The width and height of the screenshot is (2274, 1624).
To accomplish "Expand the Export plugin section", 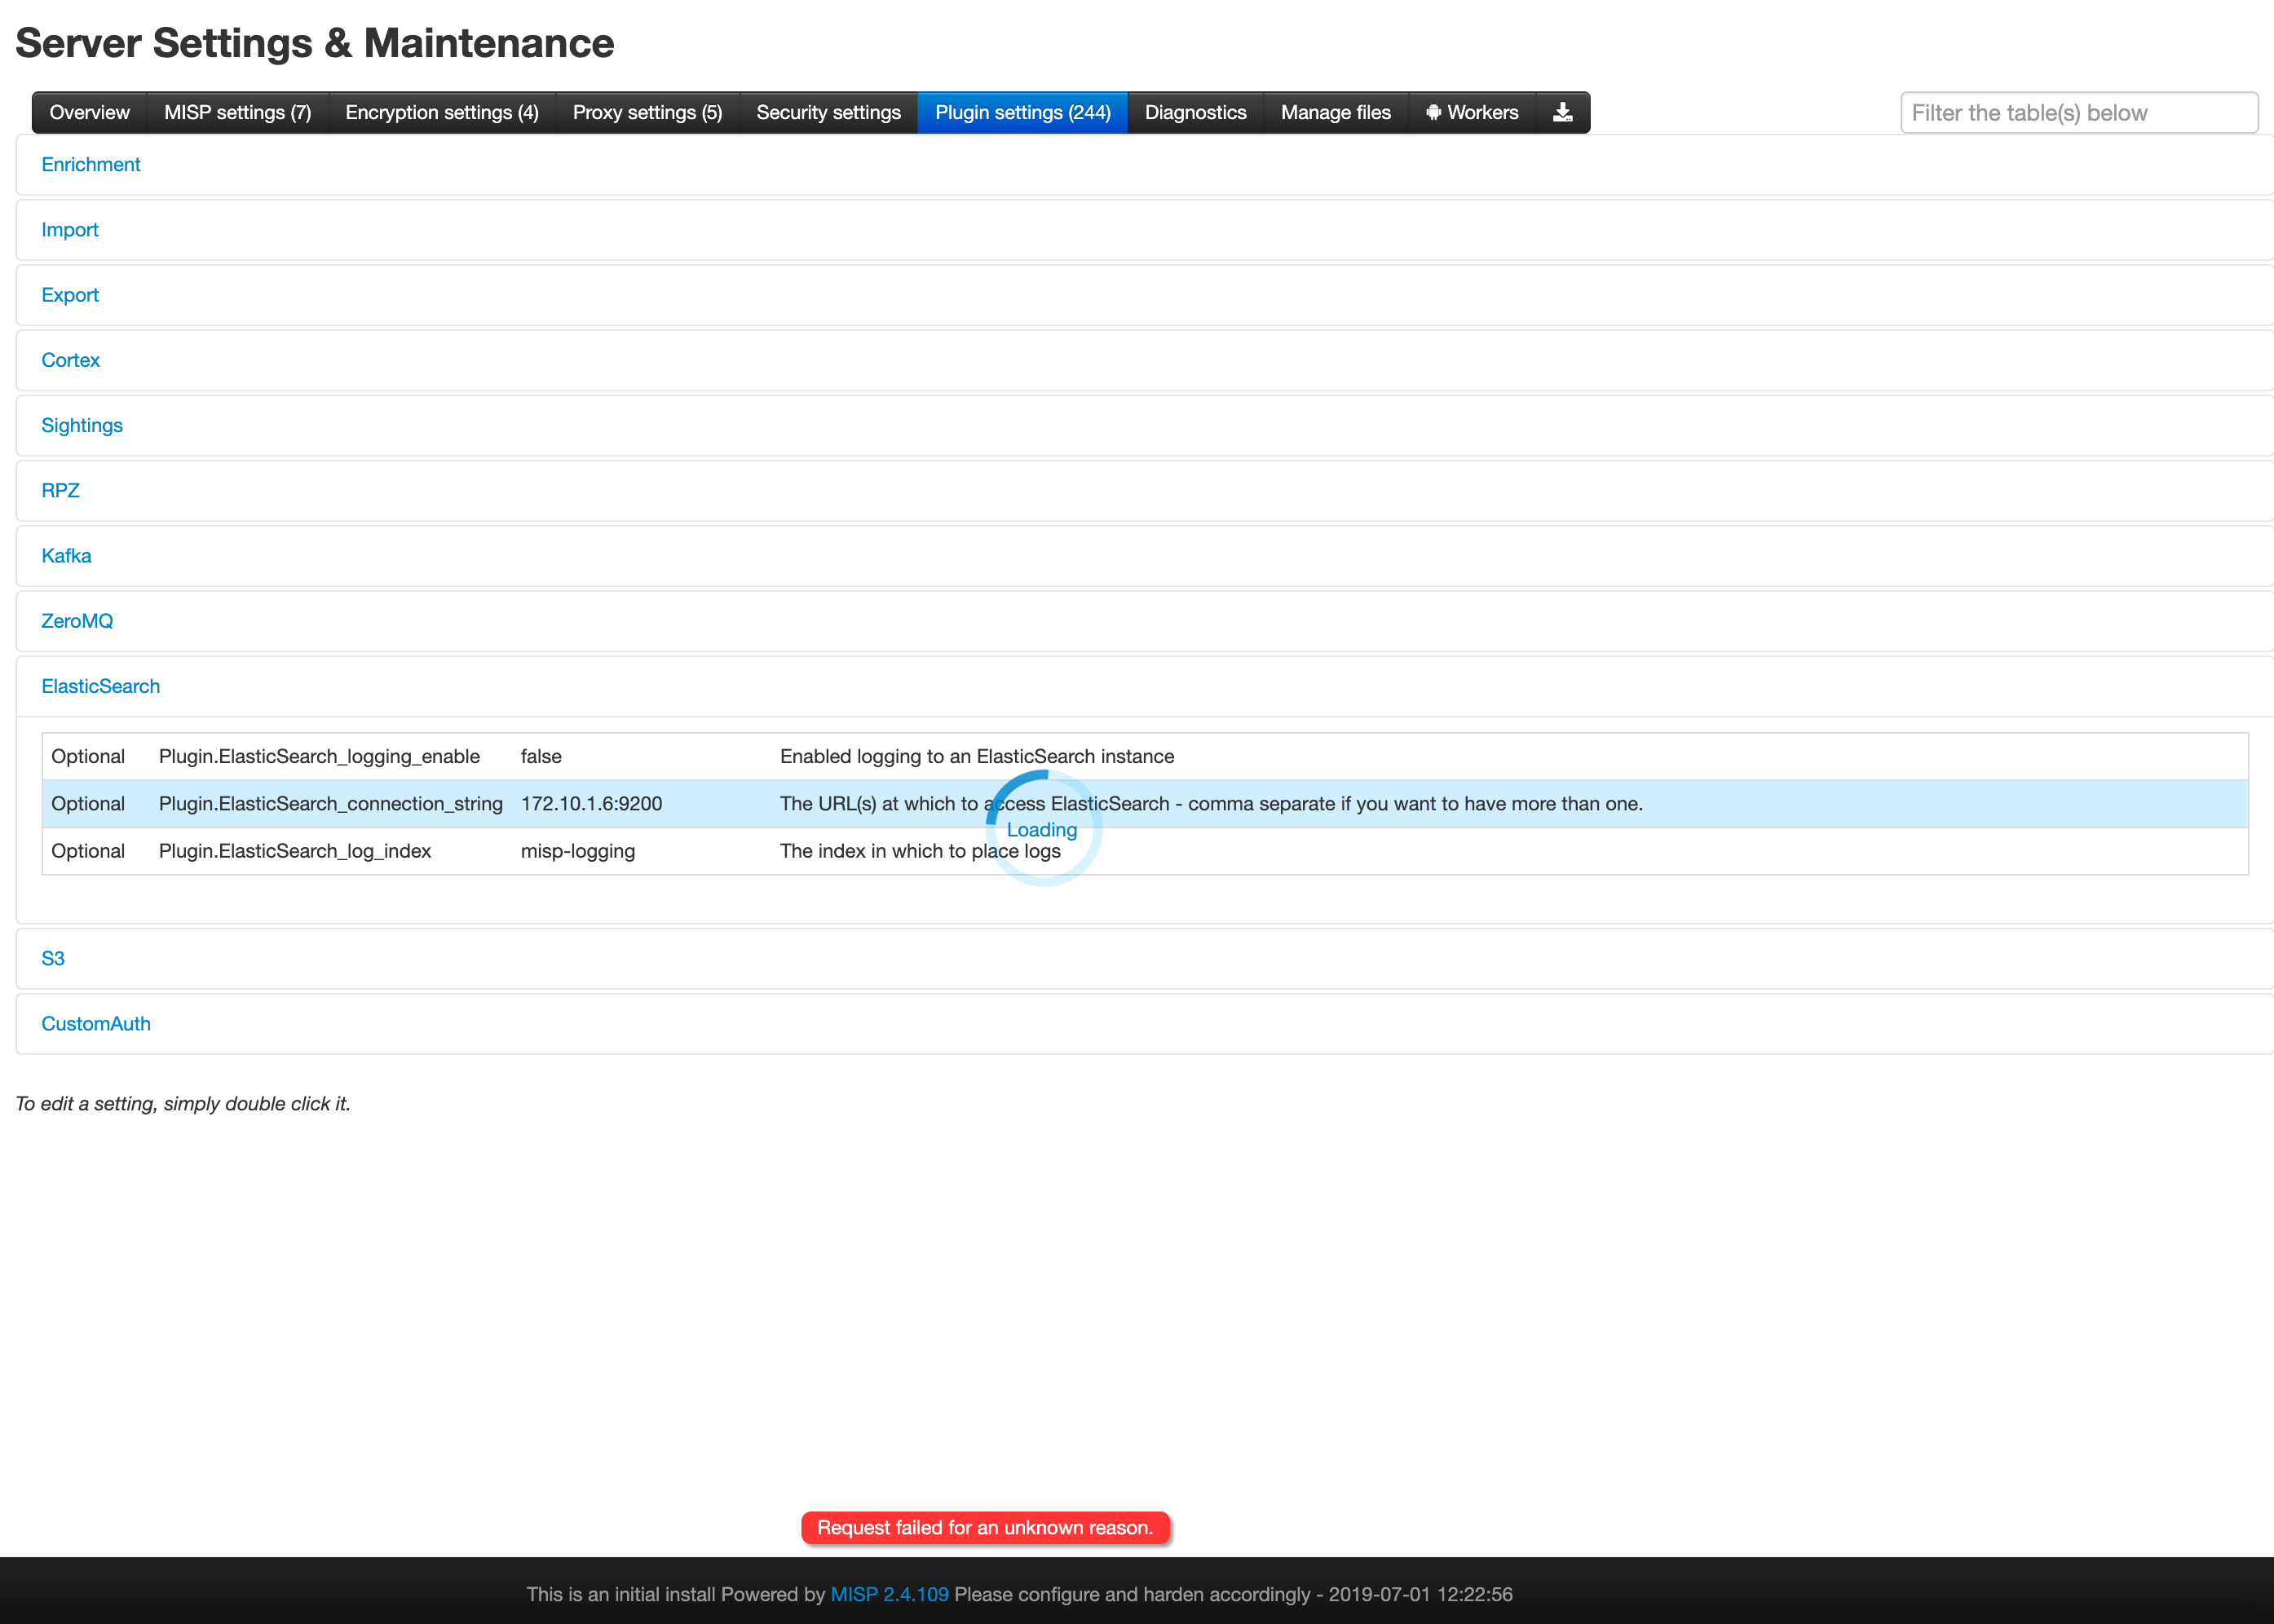I will pyautogui.click(x=69, y=294).
